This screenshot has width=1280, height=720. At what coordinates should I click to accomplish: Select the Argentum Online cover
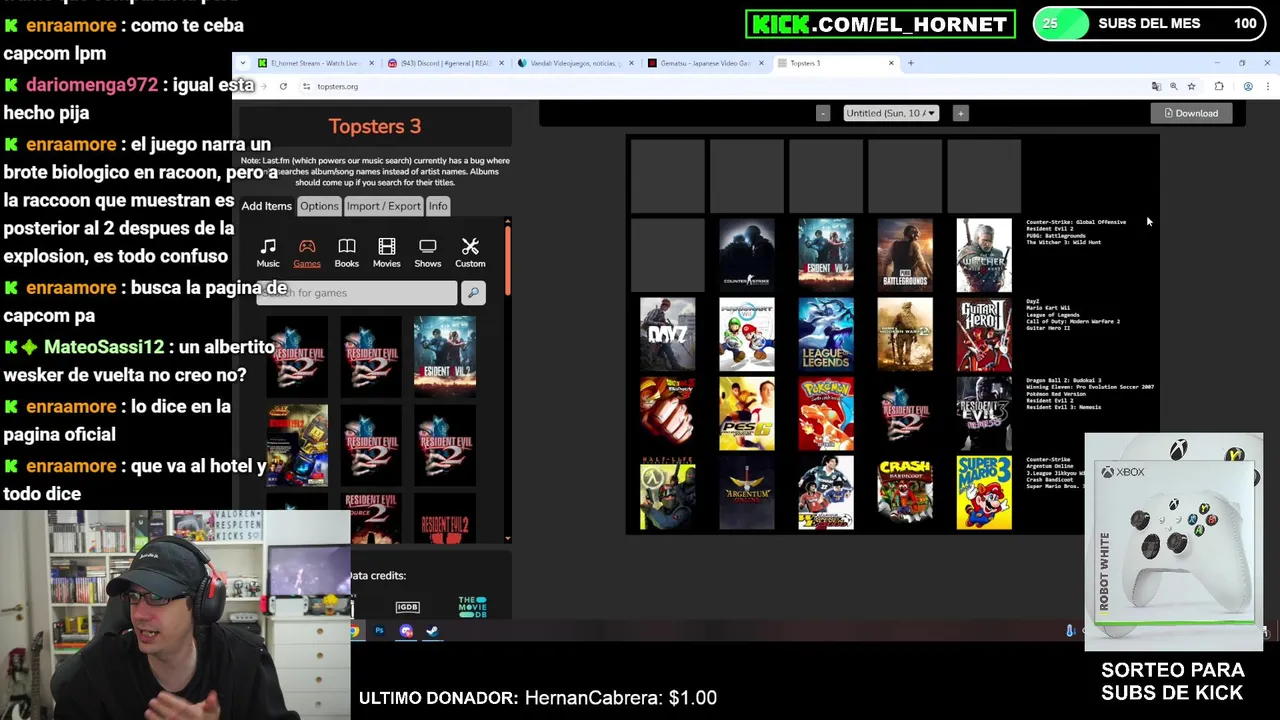coord(747,492)
